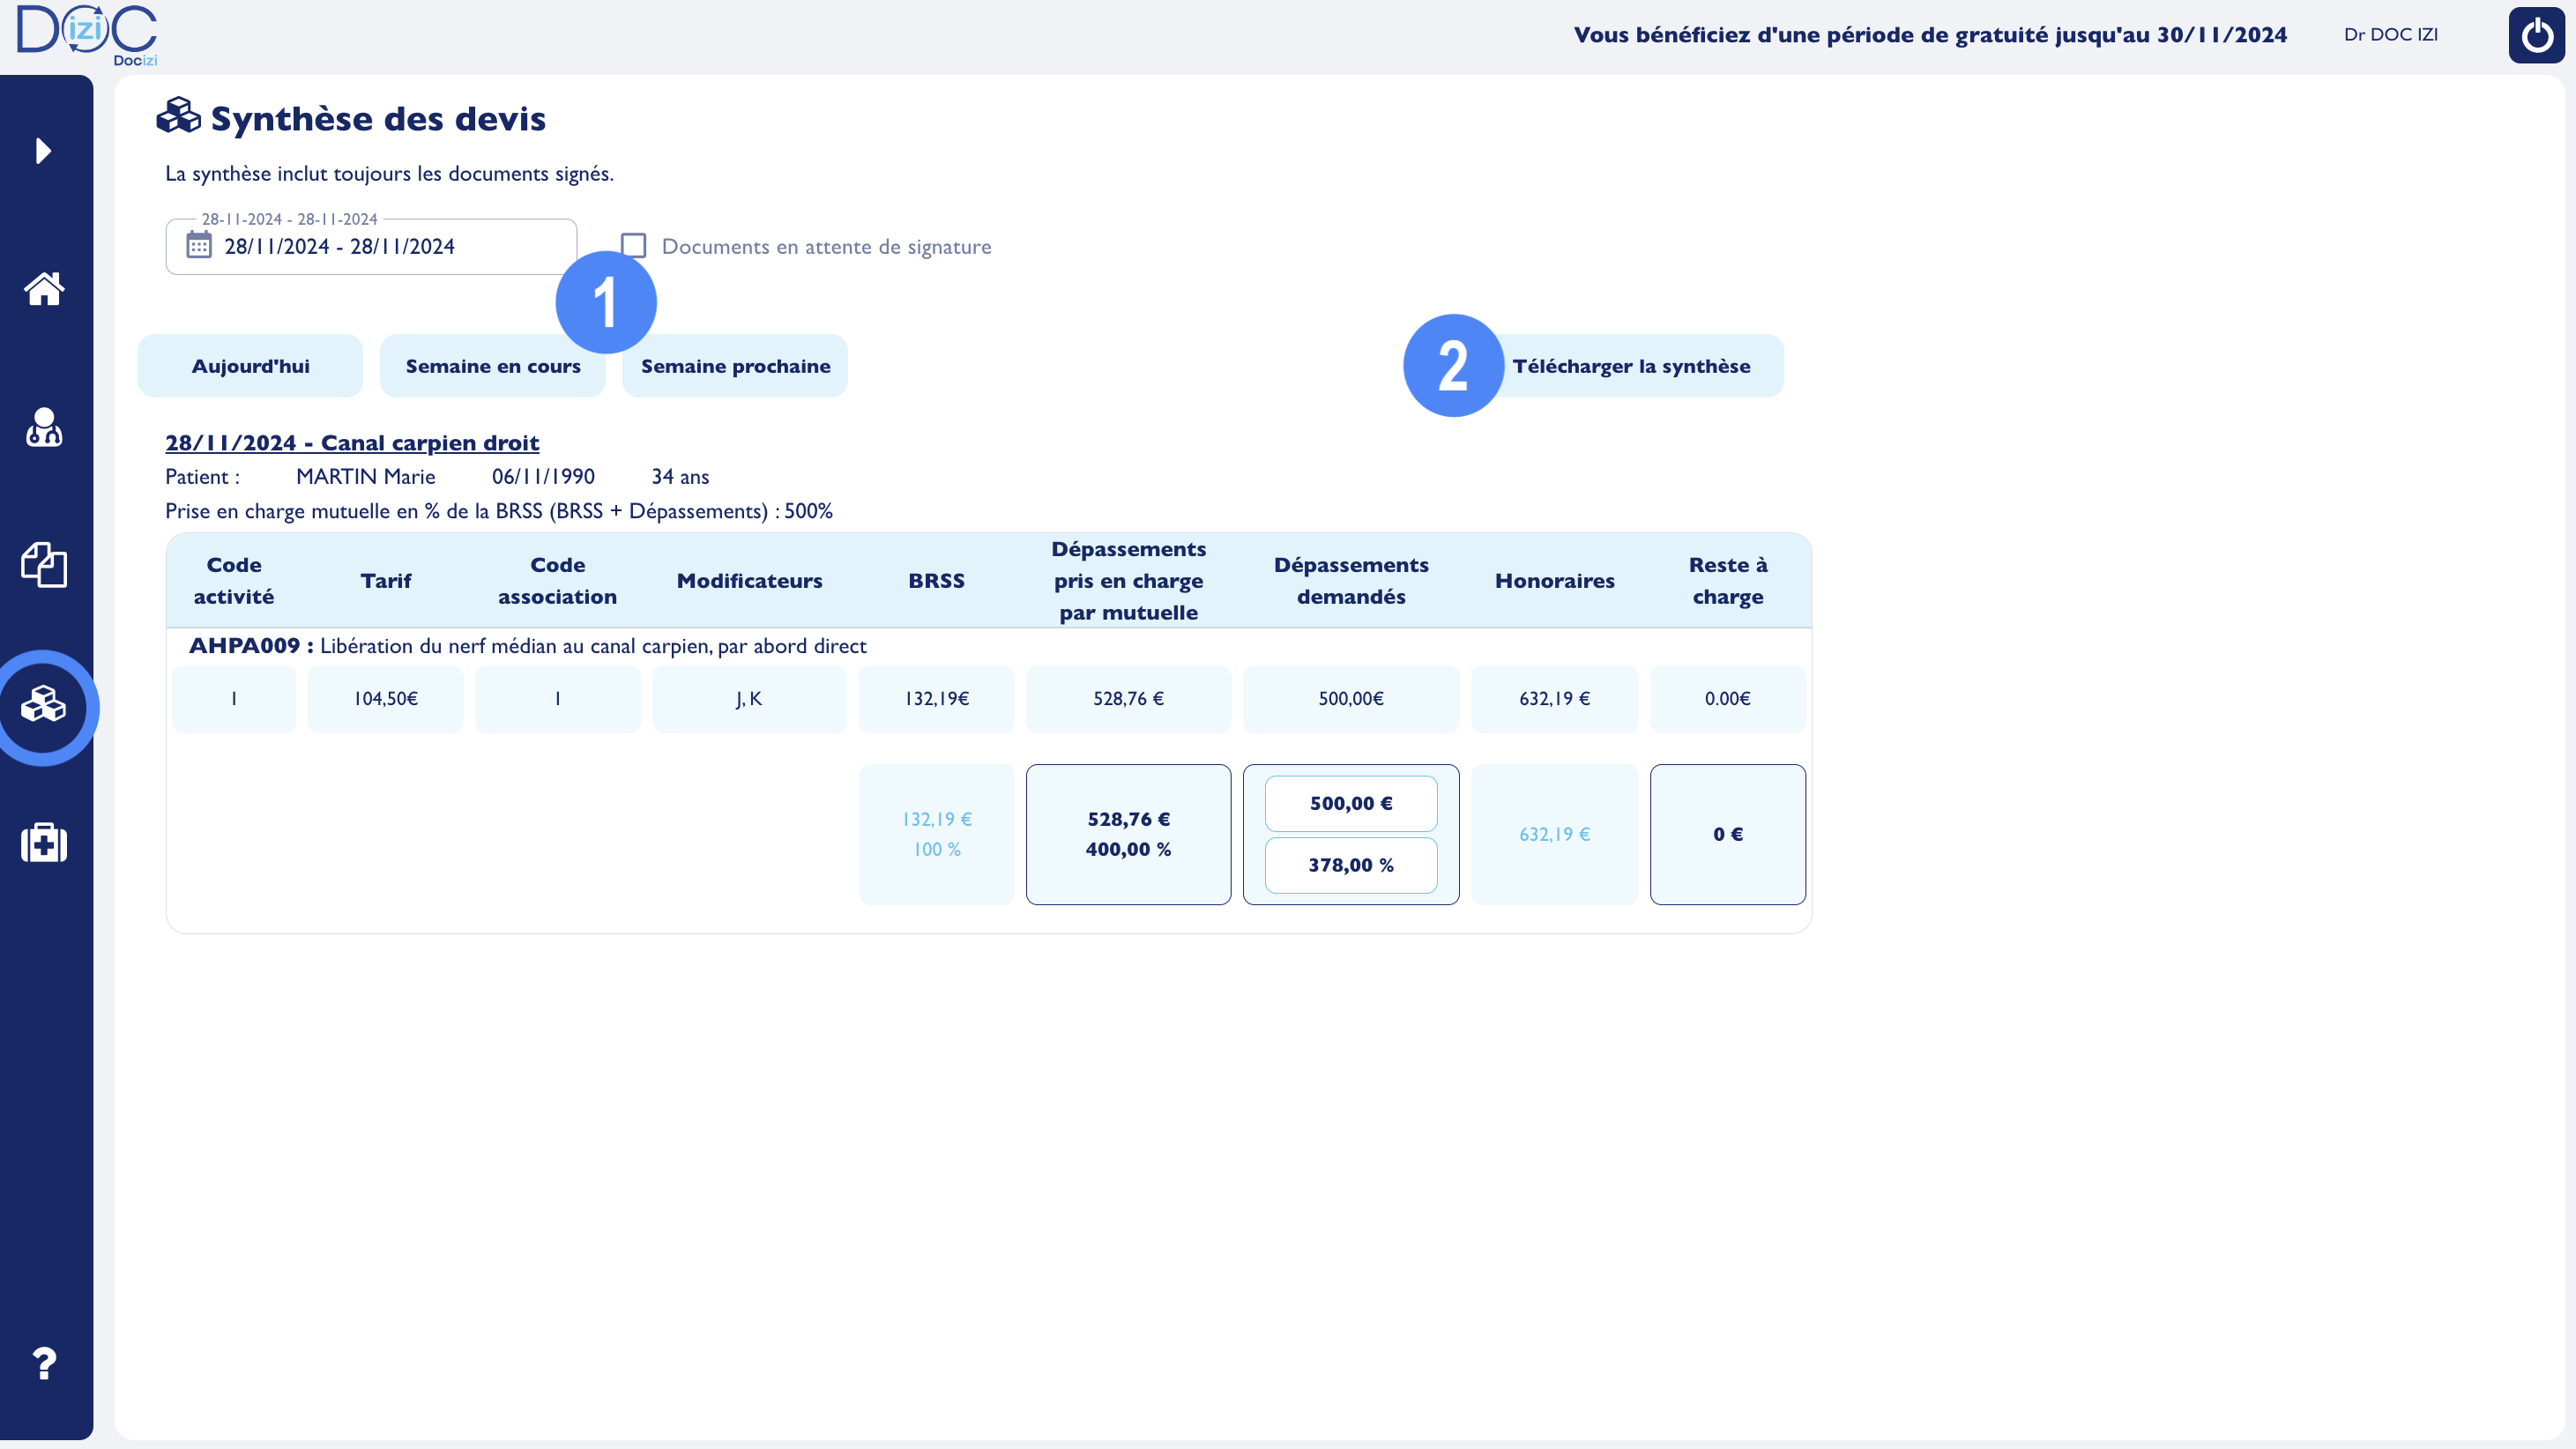Screen dimensions: 2576x1449
Task: Click the light-blue 632,19 € honoraires total
Action: (x=1555, y=835)
